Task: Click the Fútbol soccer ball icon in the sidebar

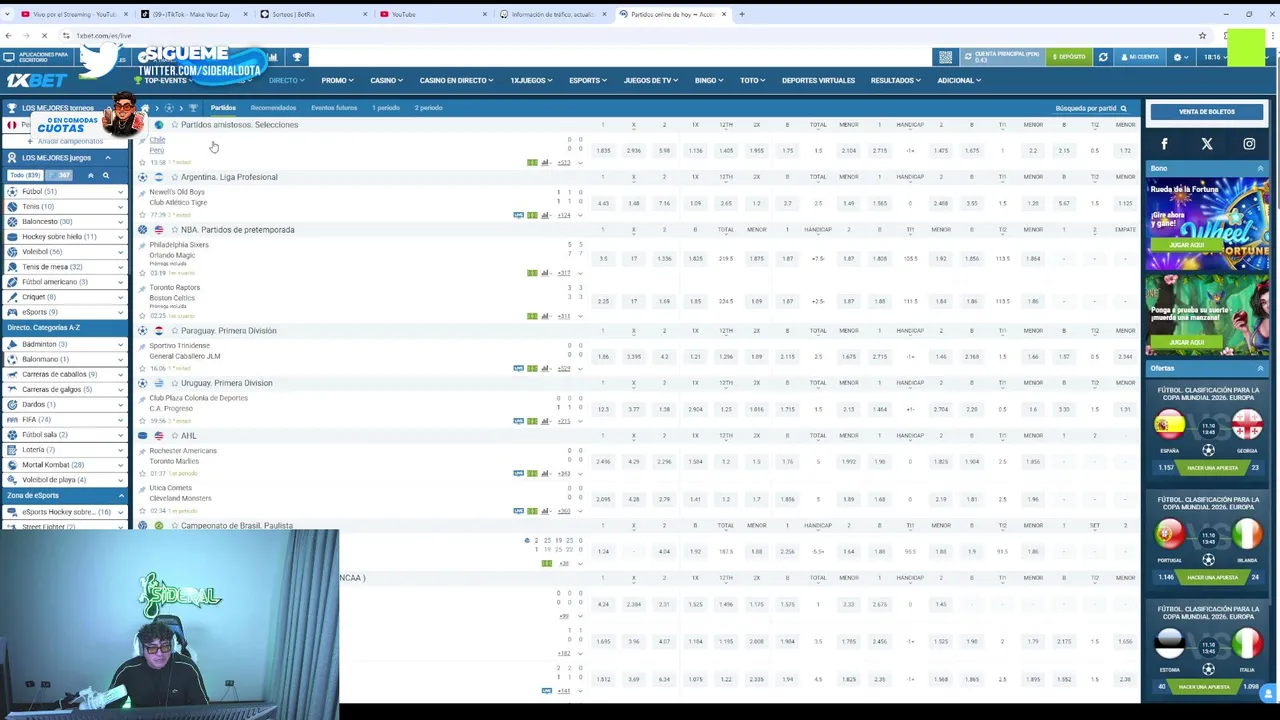Action: click(12, 191)
